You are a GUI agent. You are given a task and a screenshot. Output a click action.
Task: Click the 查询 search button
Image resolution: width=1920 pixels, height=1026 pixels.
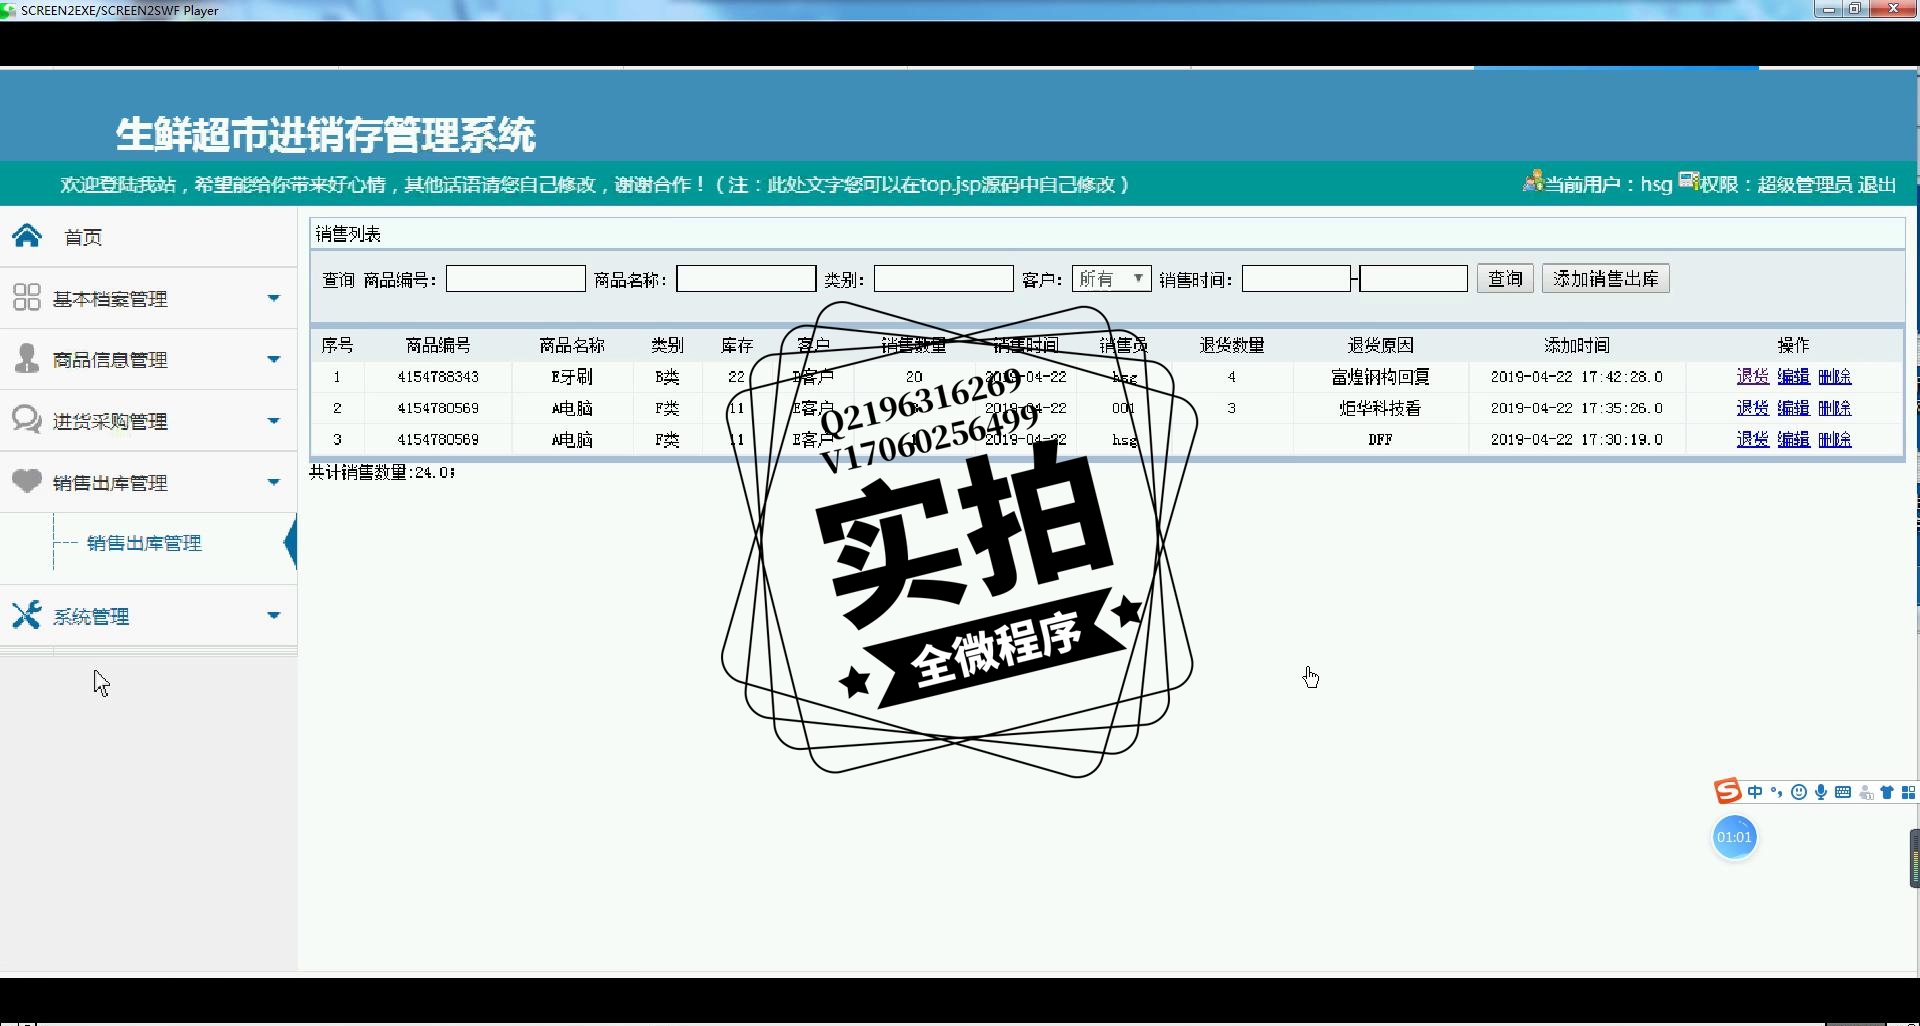1505,279
